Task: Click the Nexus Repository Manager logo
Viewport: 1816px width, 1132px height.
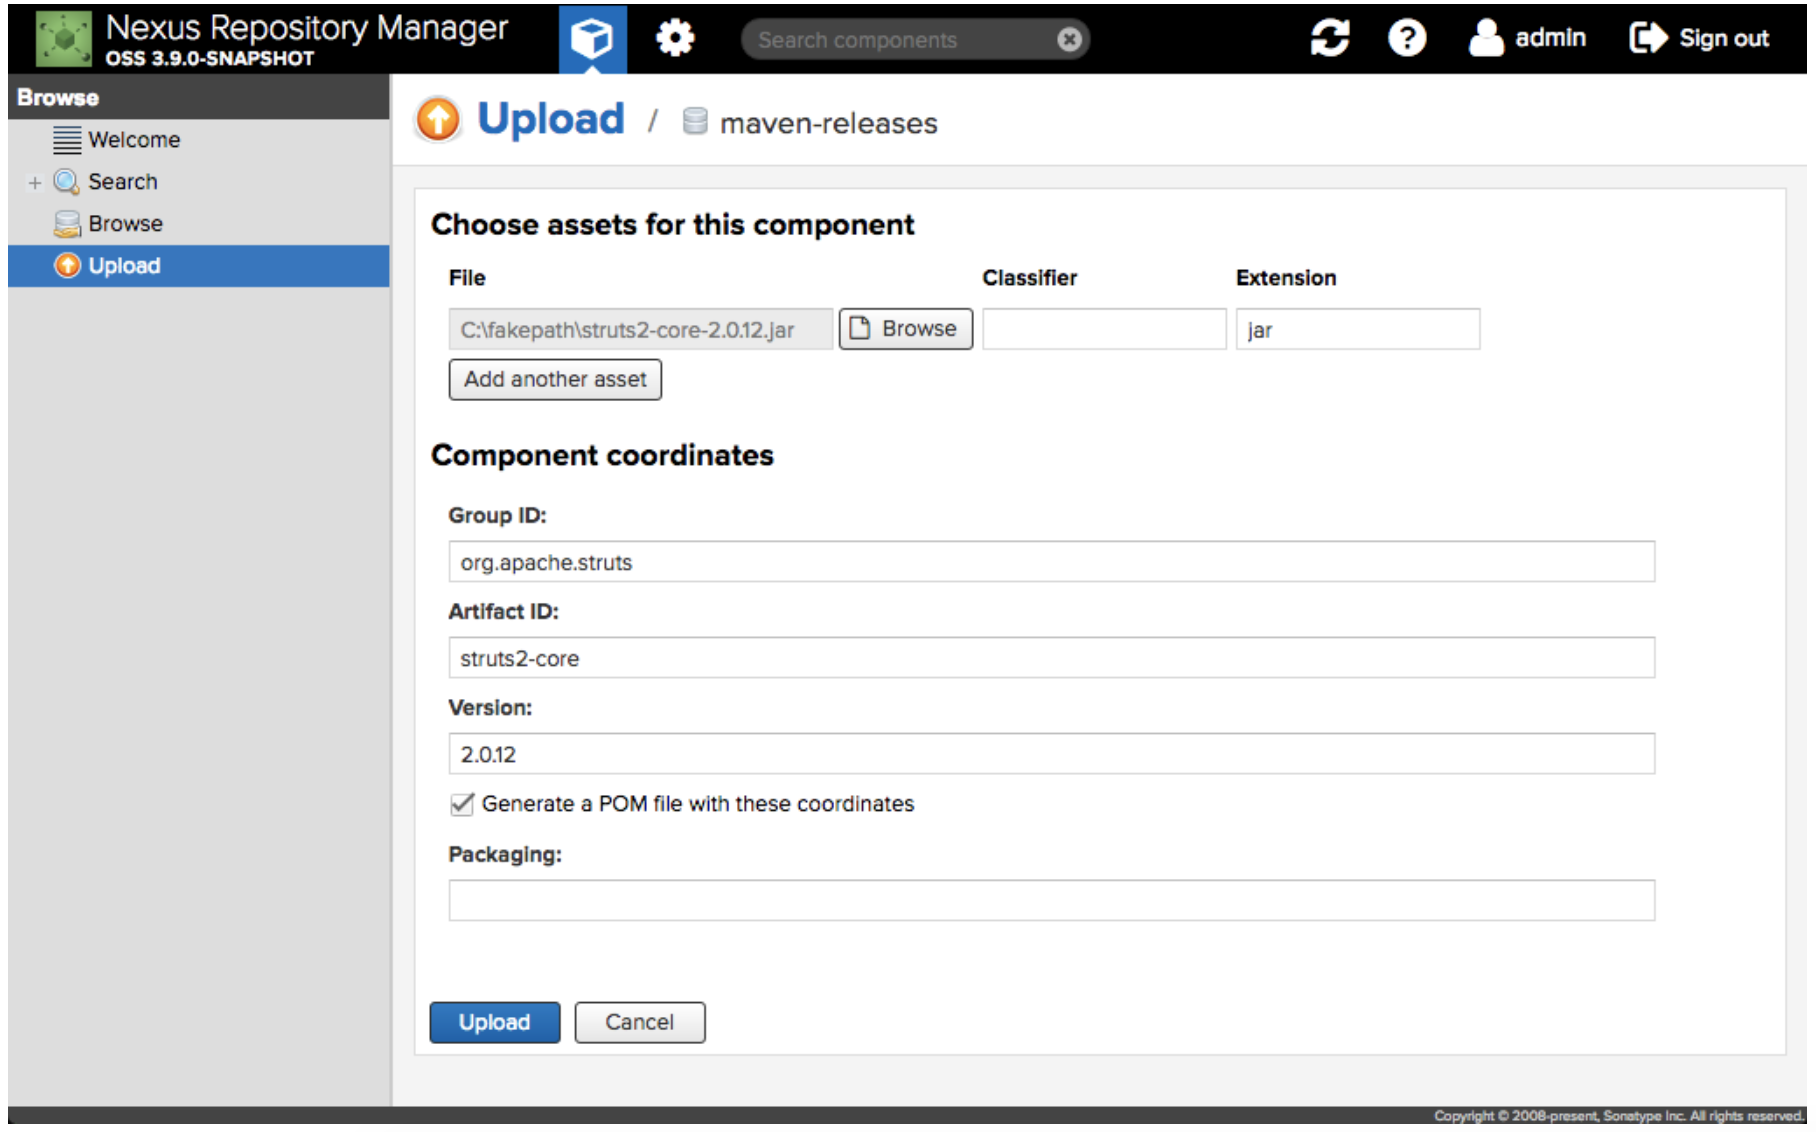Action: tap(63, 39)
